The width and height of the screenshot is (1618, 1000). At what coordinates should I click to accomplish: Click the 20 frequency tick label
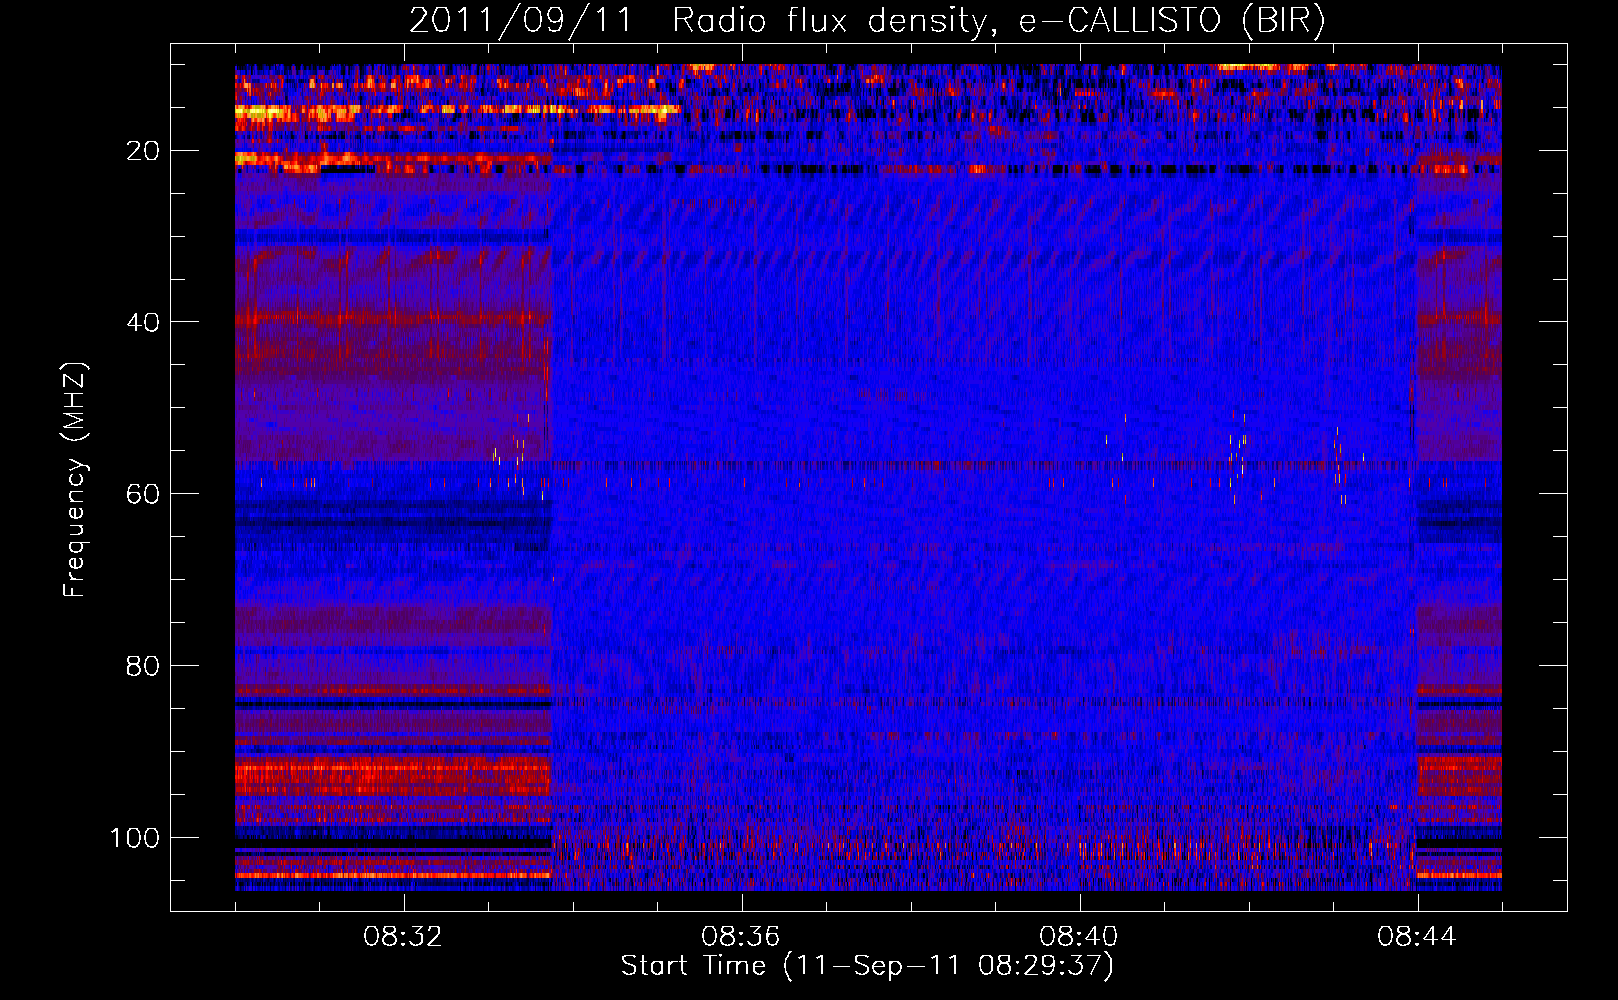[143, 151]
